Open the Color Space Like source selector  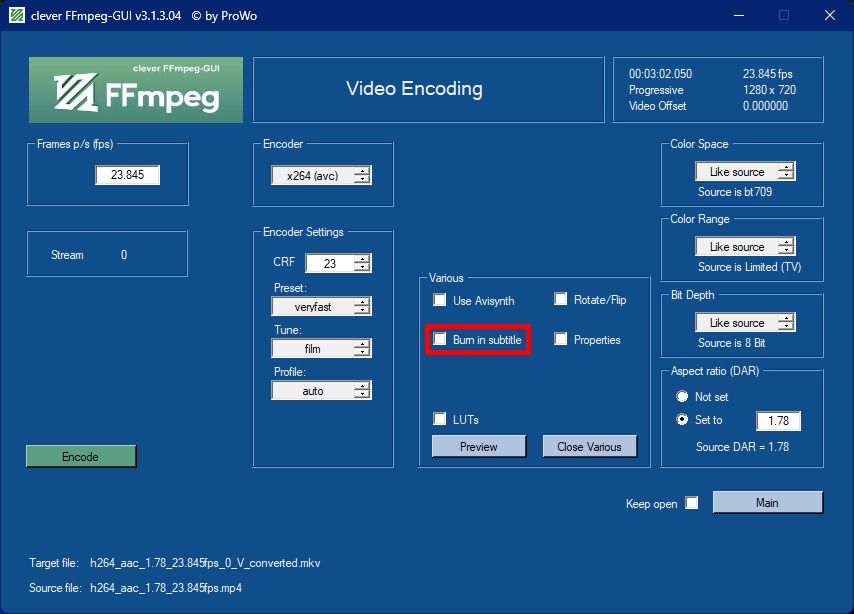tap(745, 171)
